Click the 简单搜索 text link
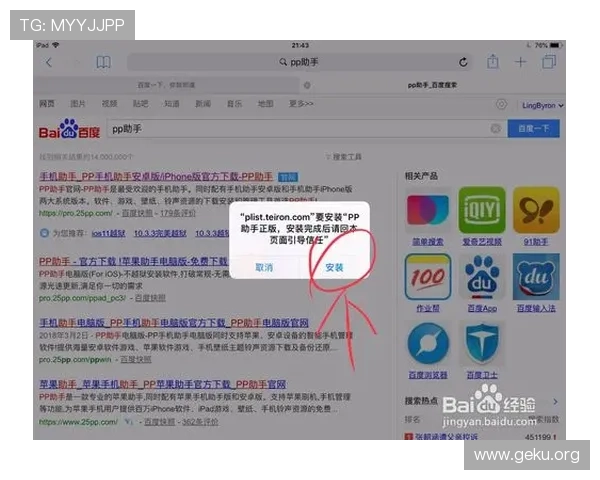The image size is (600, 480). 428,242
